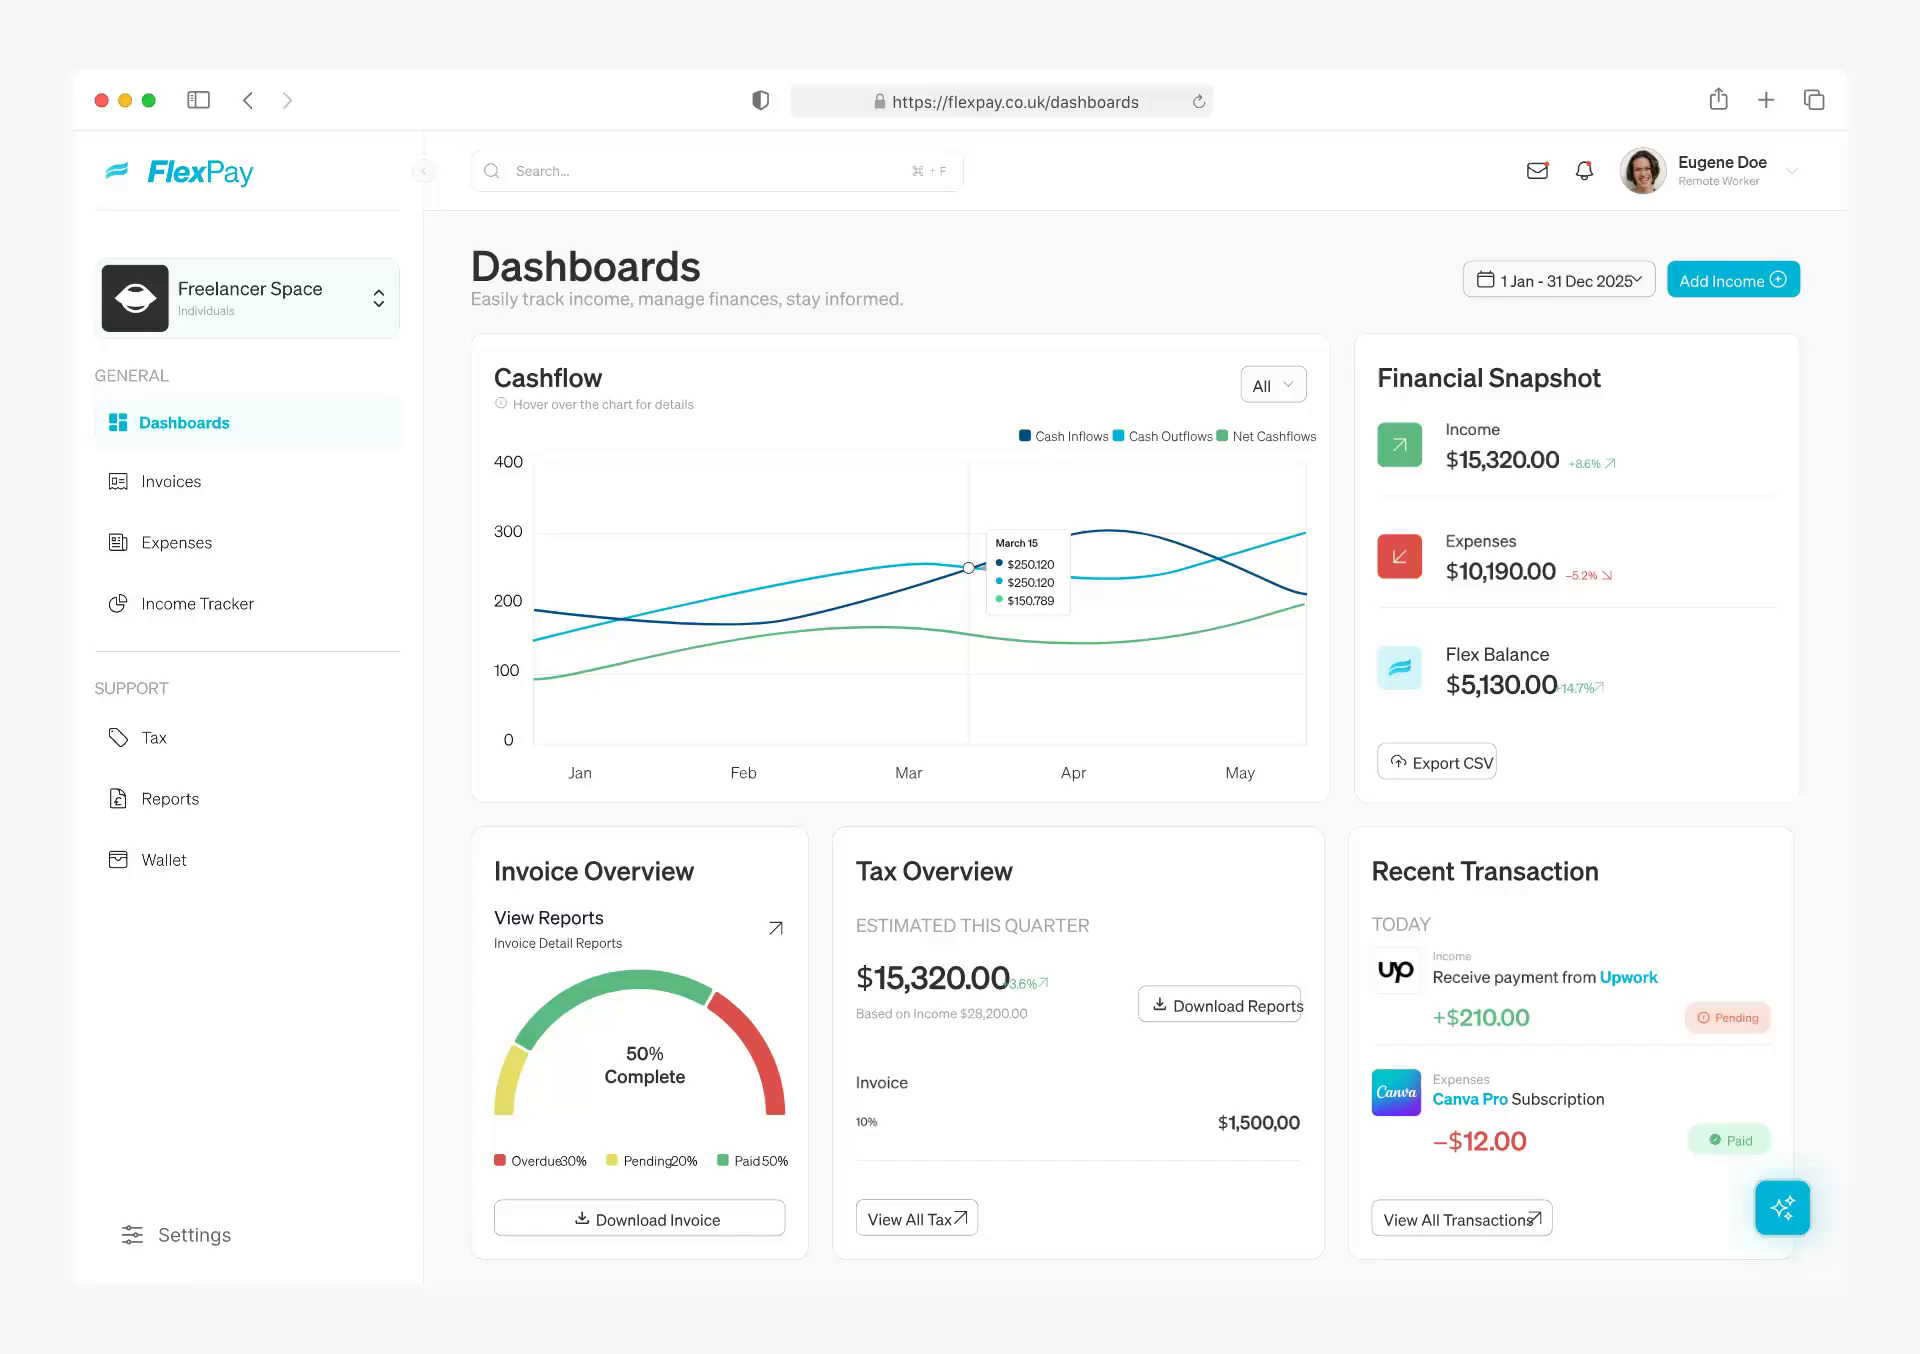Go to Invoices in sidebar
This screenshot has height=1354, width=1920.
point(171,482)
